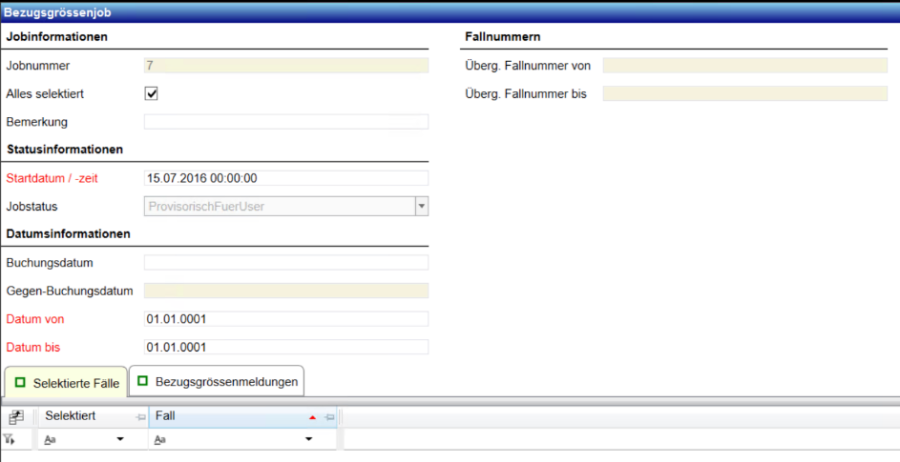The width and height of the screenshot is (900, 462).
Task: Open the column chooser icon in grid header
Action: [16, 417]
